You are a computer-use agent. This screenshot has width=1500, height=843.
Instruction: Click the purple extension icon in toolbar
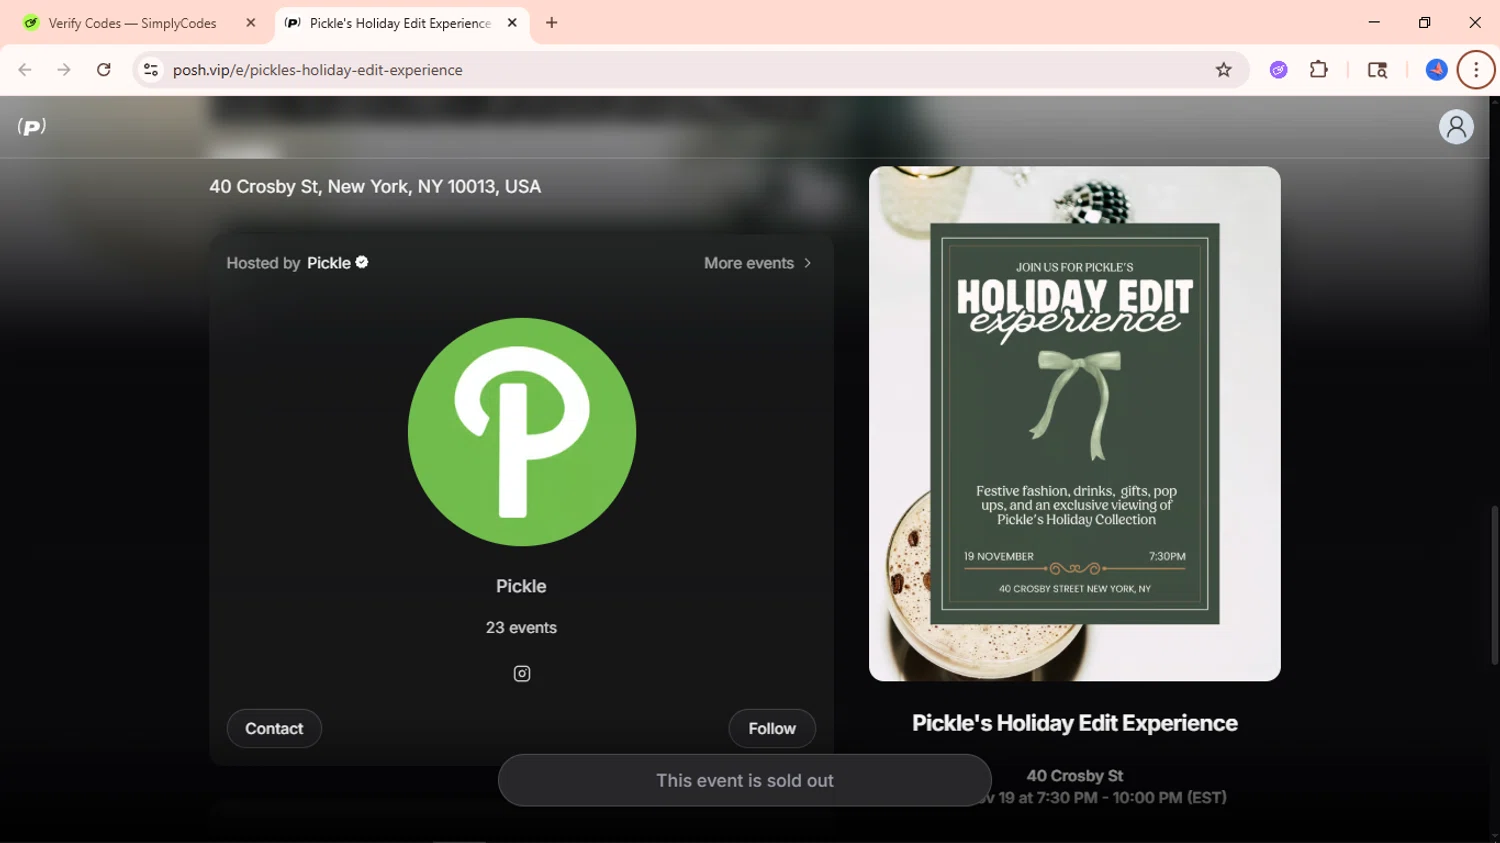pyautogui.click(x=1278, y=70)
